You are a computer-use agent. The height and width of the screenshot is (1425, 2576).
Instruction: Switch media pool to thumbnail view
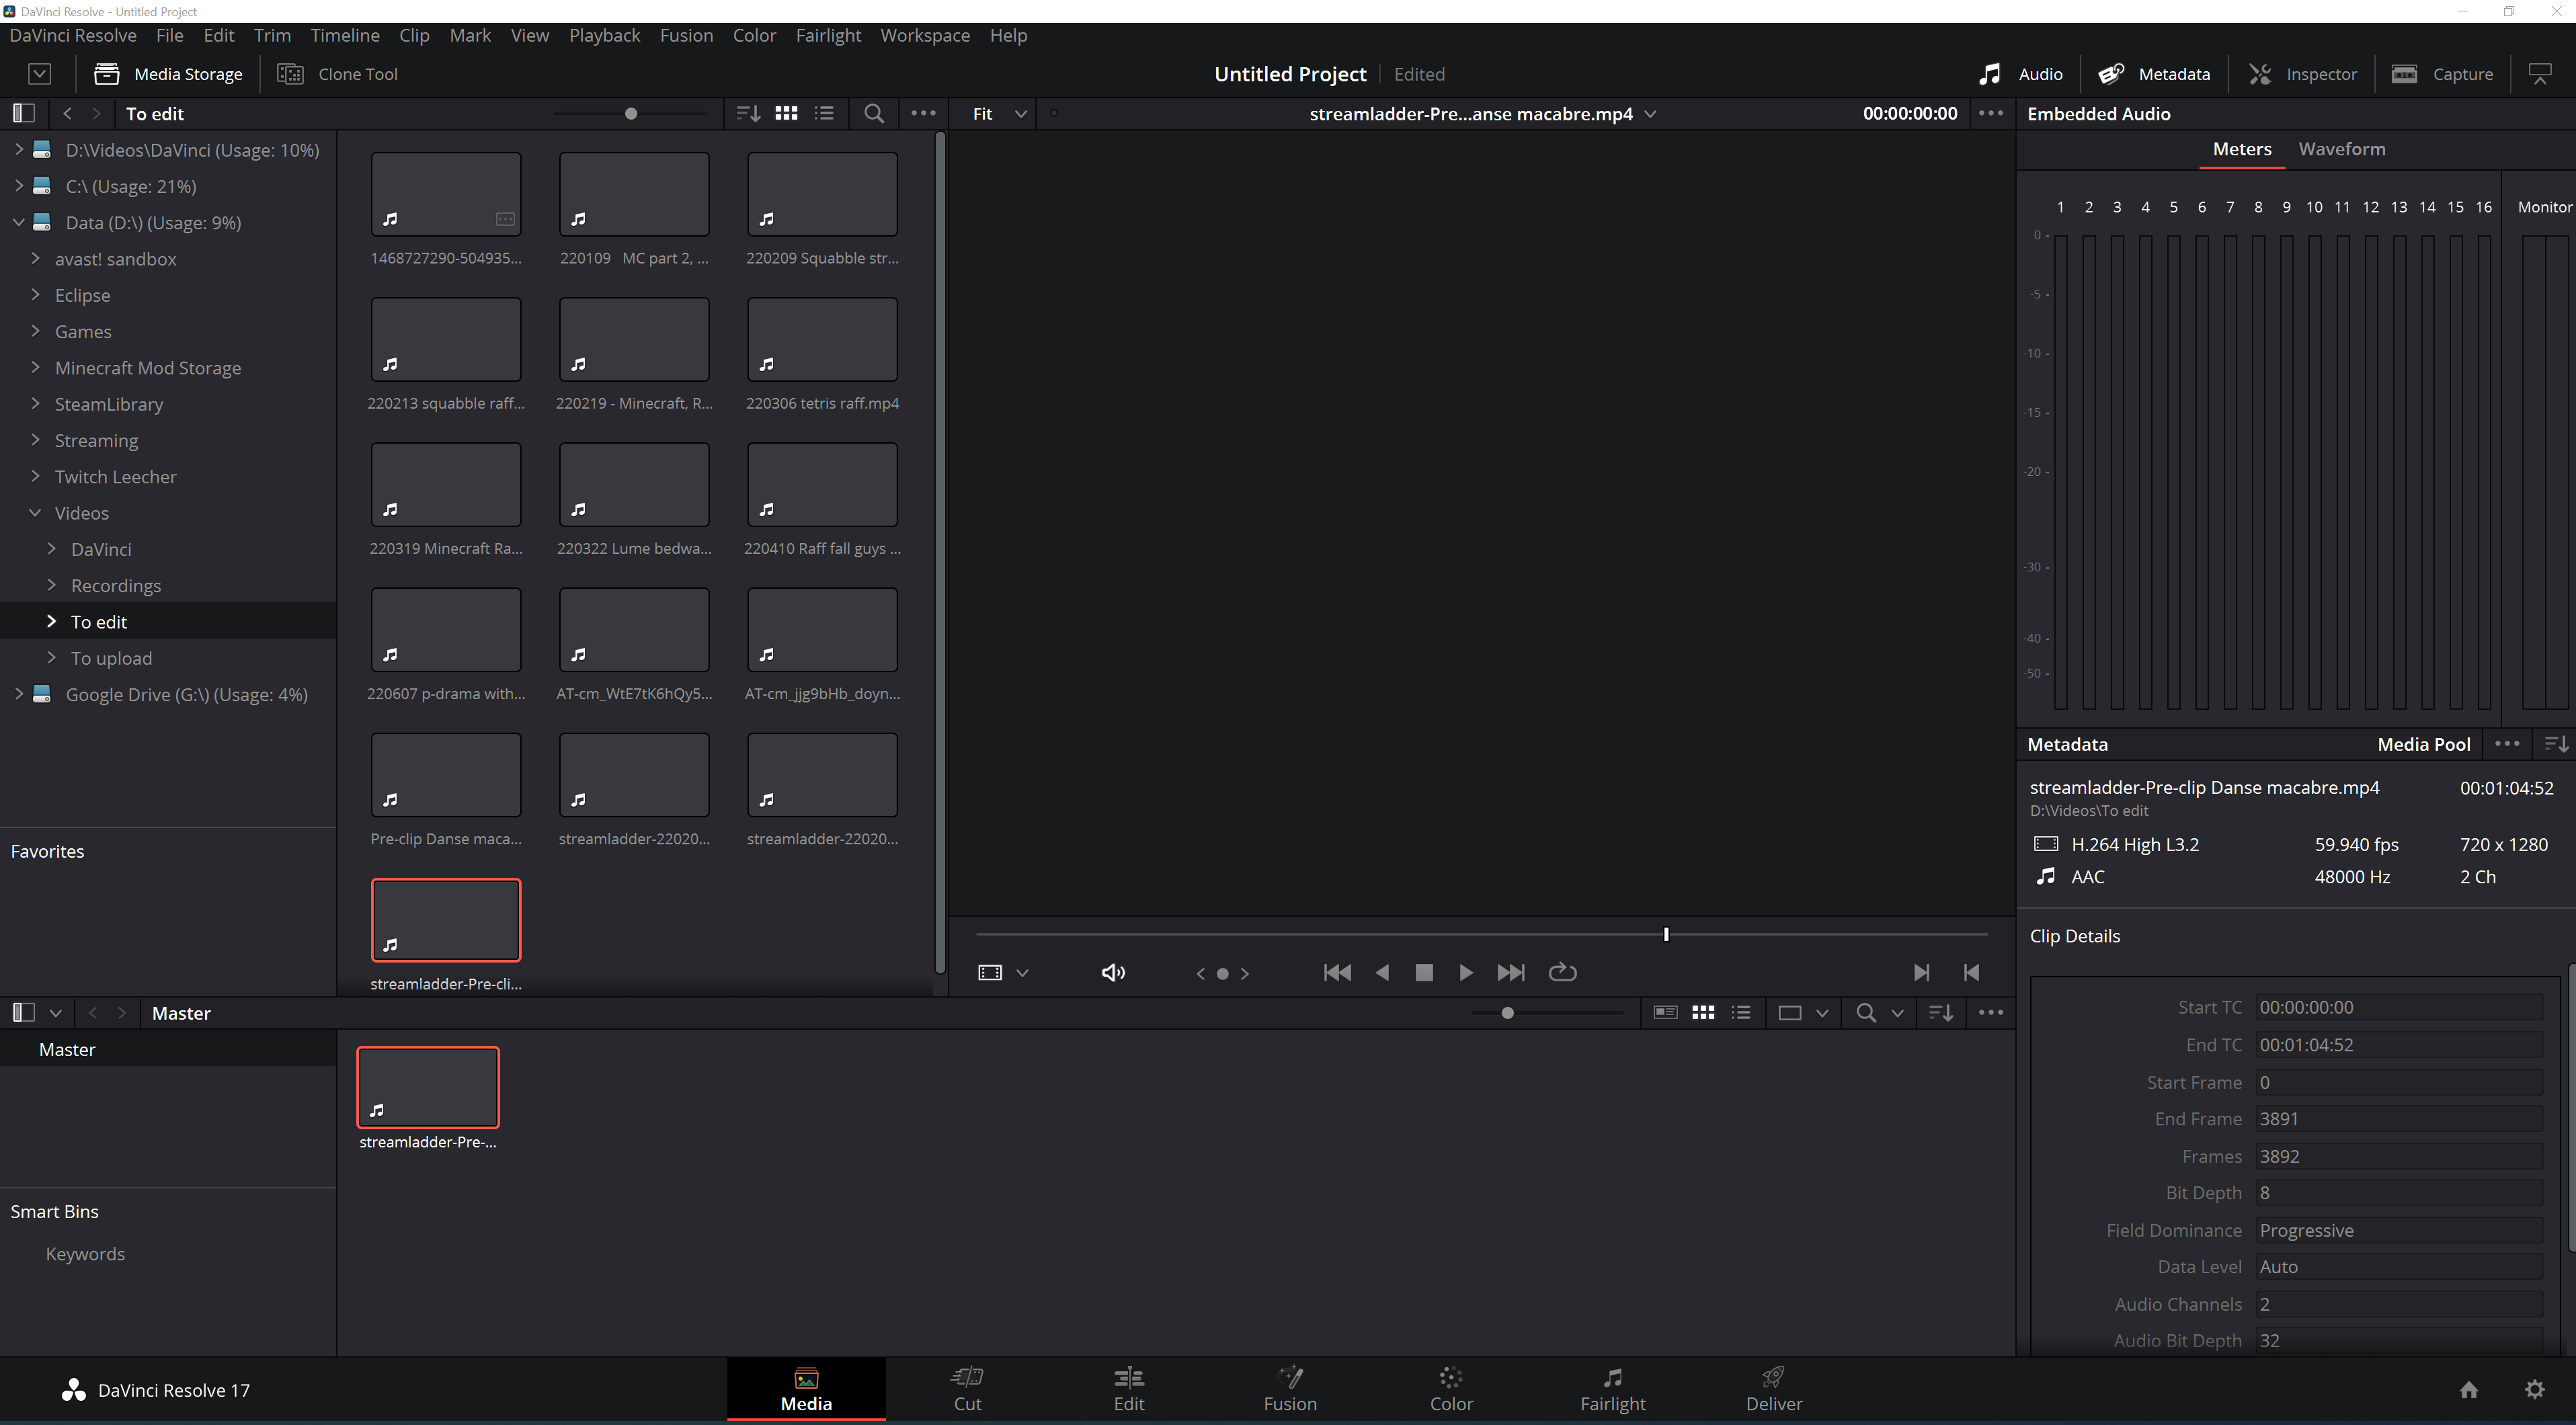click(1703, 1013)
